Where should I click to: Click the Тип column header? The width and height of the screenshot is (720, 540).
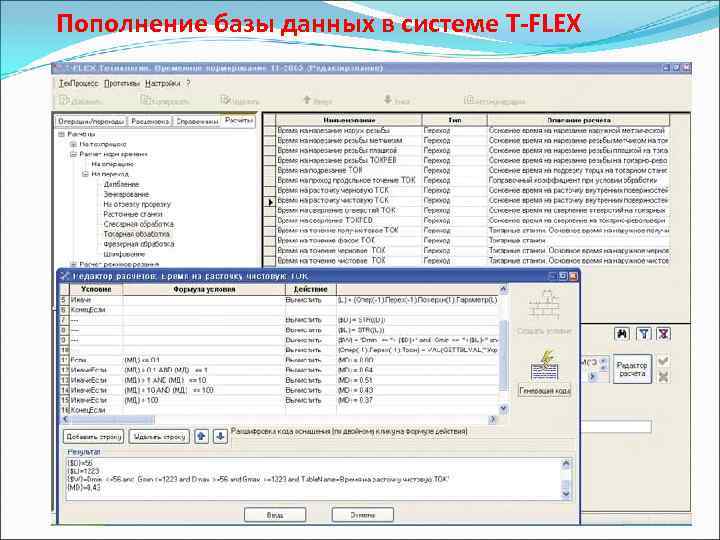(455, 120)
